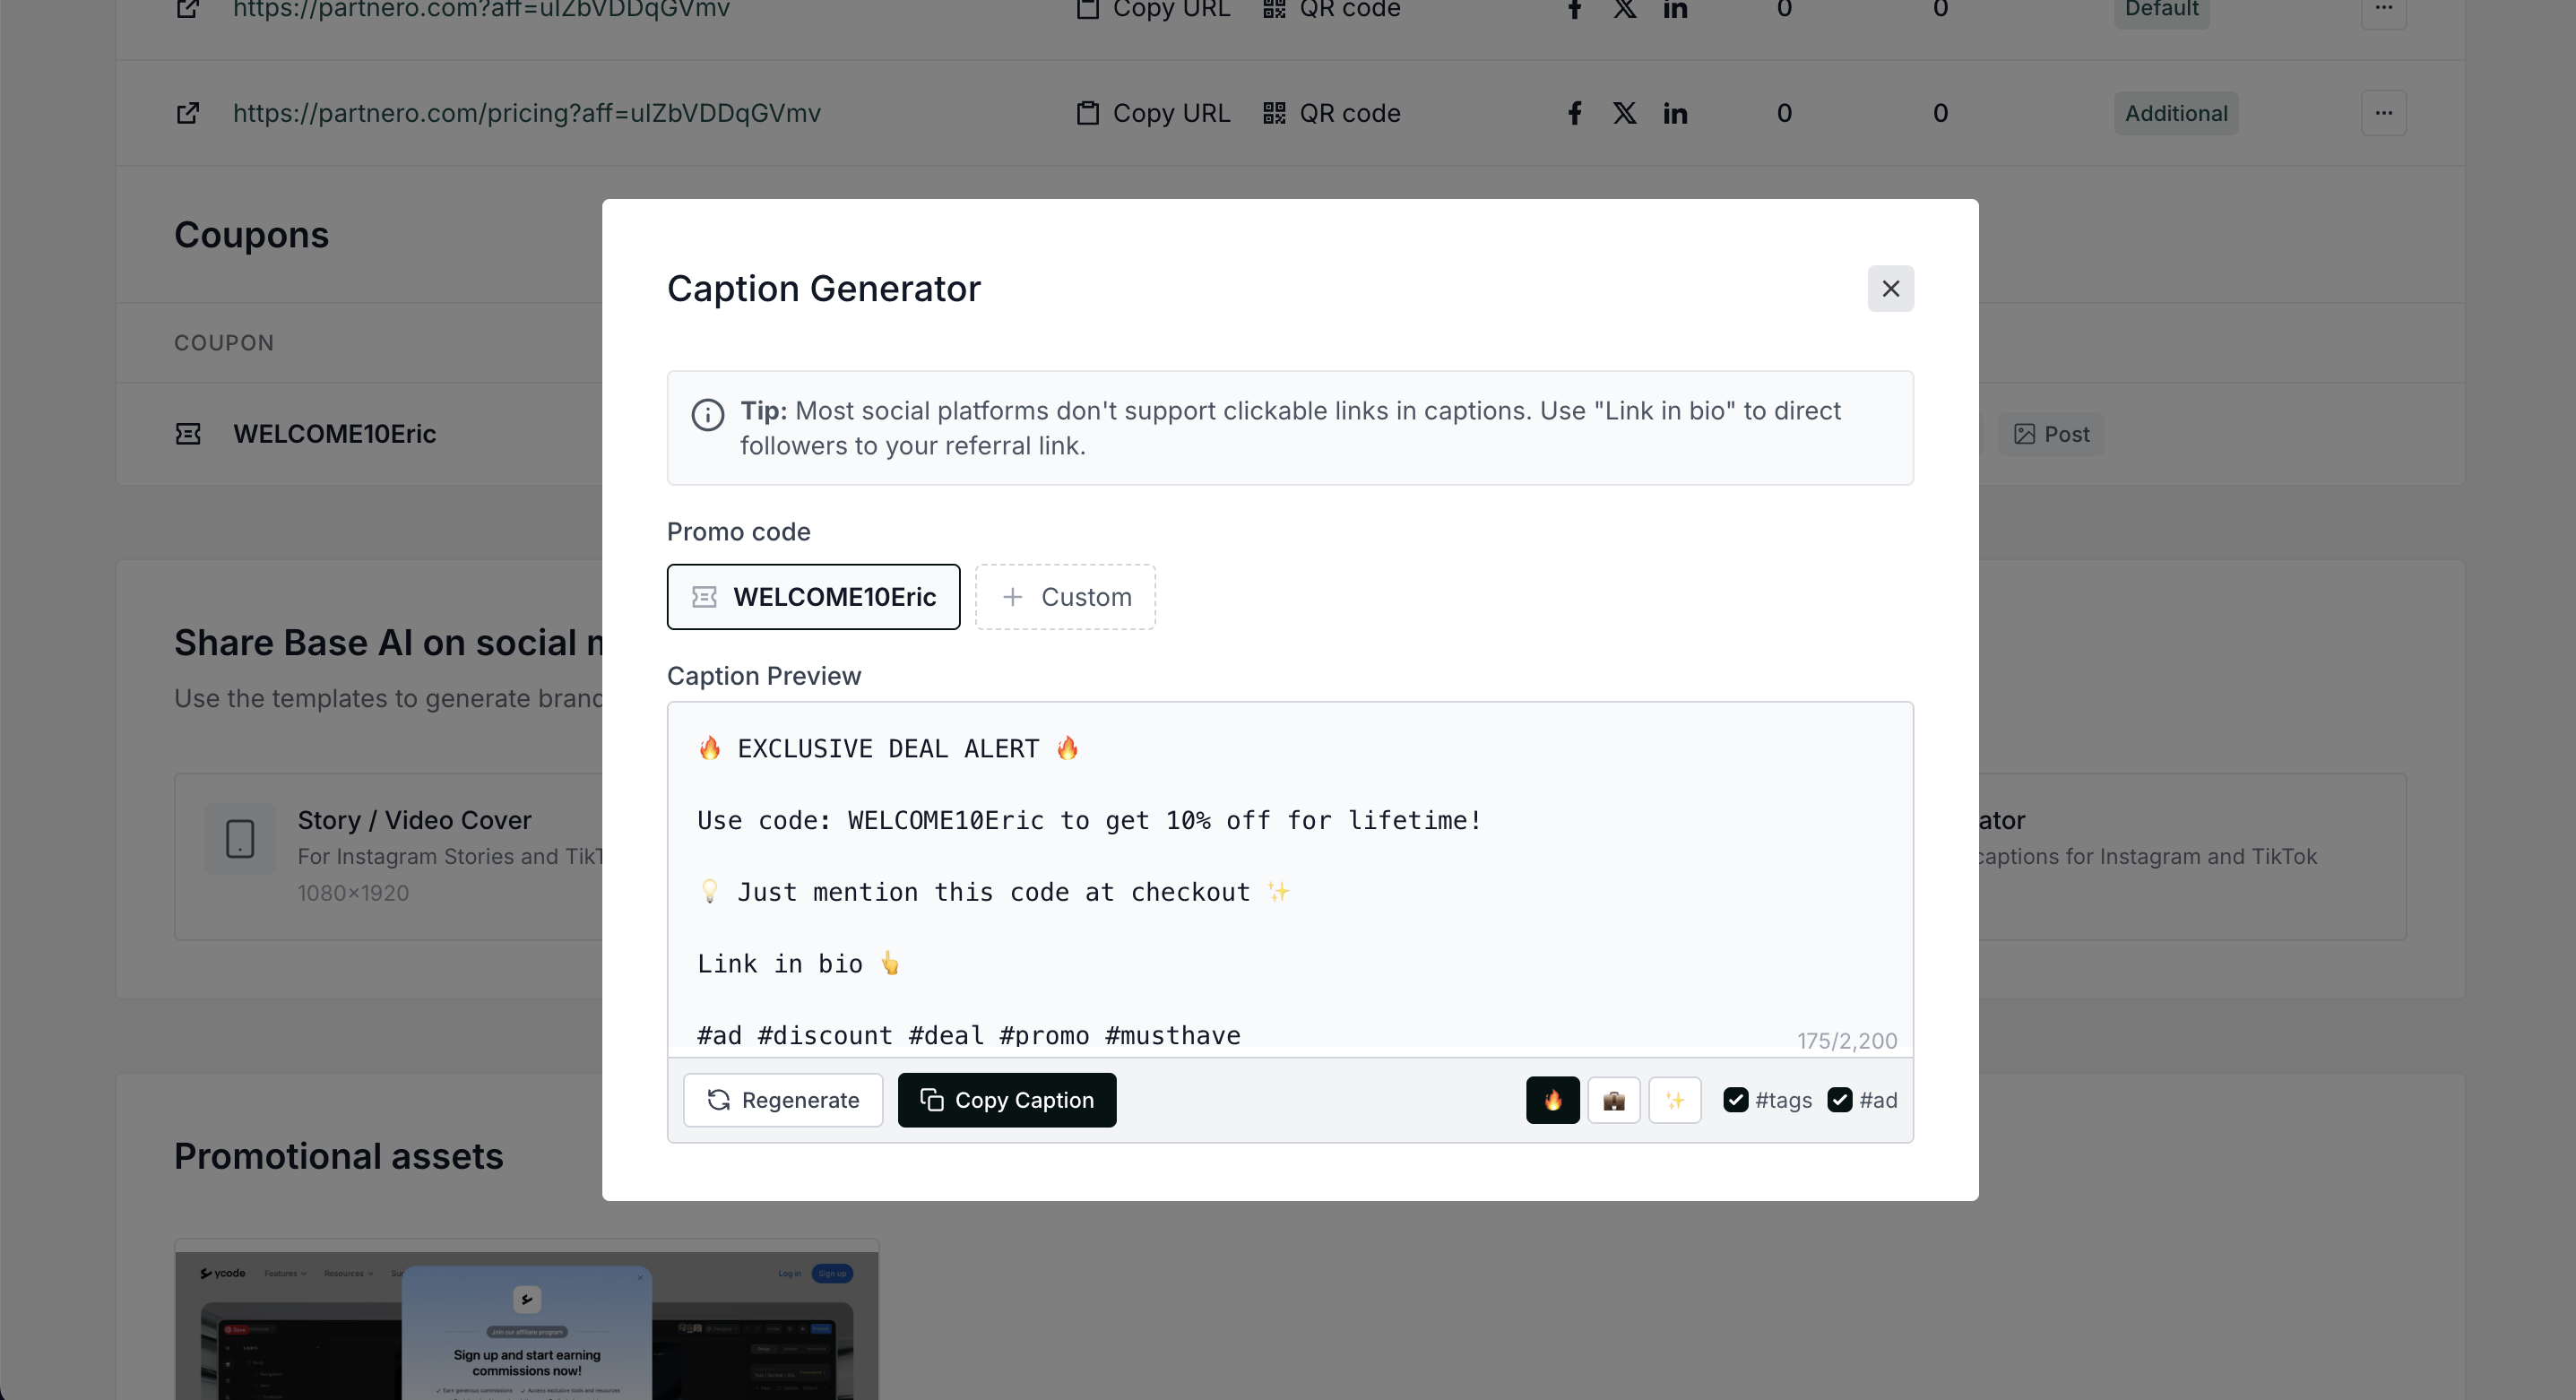This screenshot has height=1400, width=2576.
Task: Select the fire emoji caption style
Action: pos(1552,1100)
